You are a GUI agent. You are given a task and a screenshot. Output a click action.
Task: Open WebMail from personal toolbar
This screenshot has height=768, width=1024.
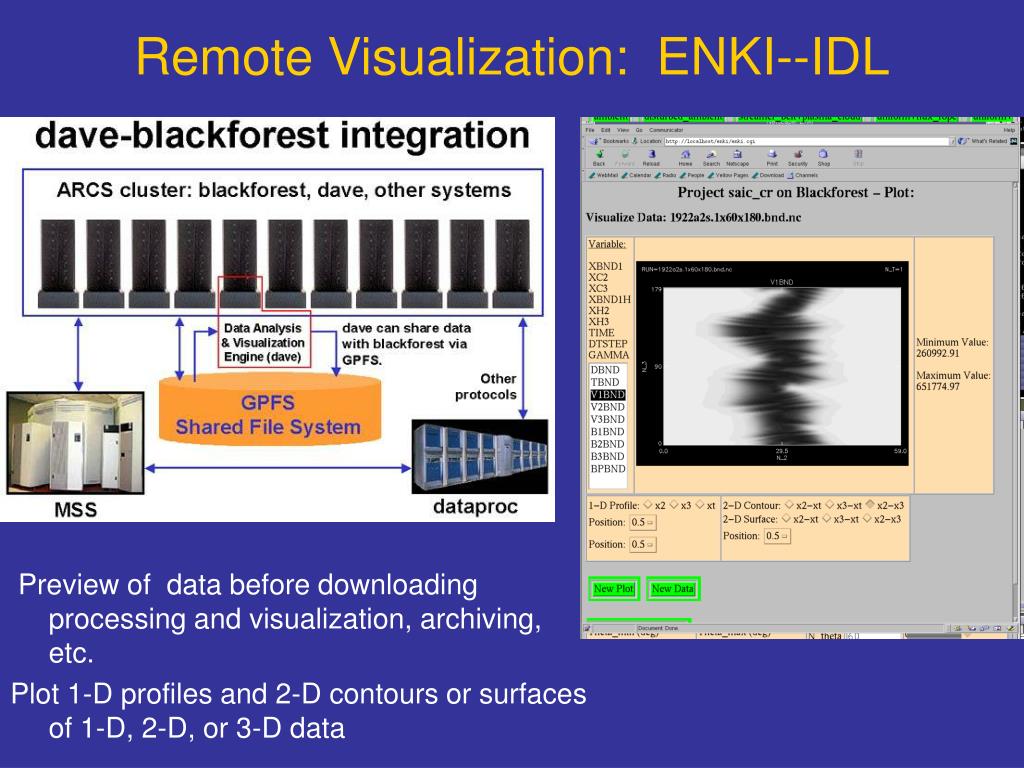pyautogui.click(x=603, y=175)
